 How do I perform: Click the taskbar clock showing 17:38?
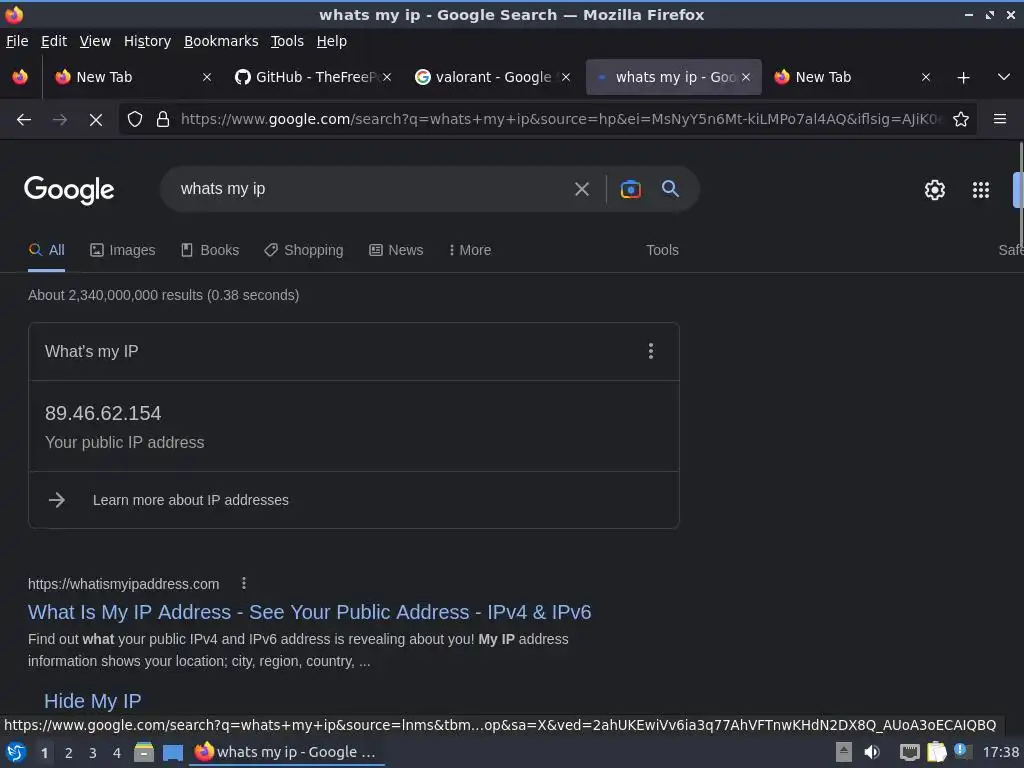point(1000,752)
